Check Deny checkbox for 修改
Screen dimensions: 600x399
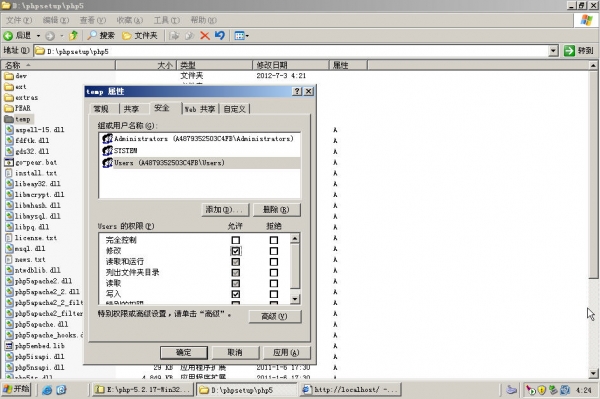pos(274,251)
